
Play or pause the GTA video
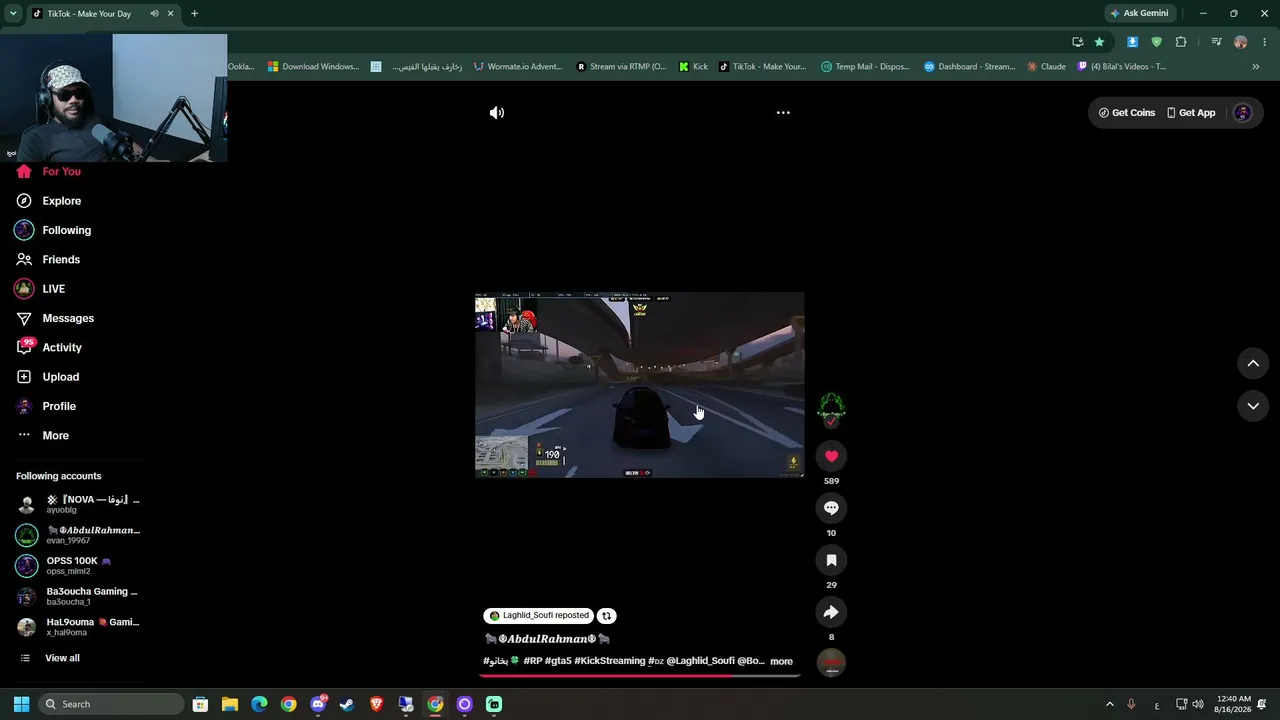click(x=639, y=385)
